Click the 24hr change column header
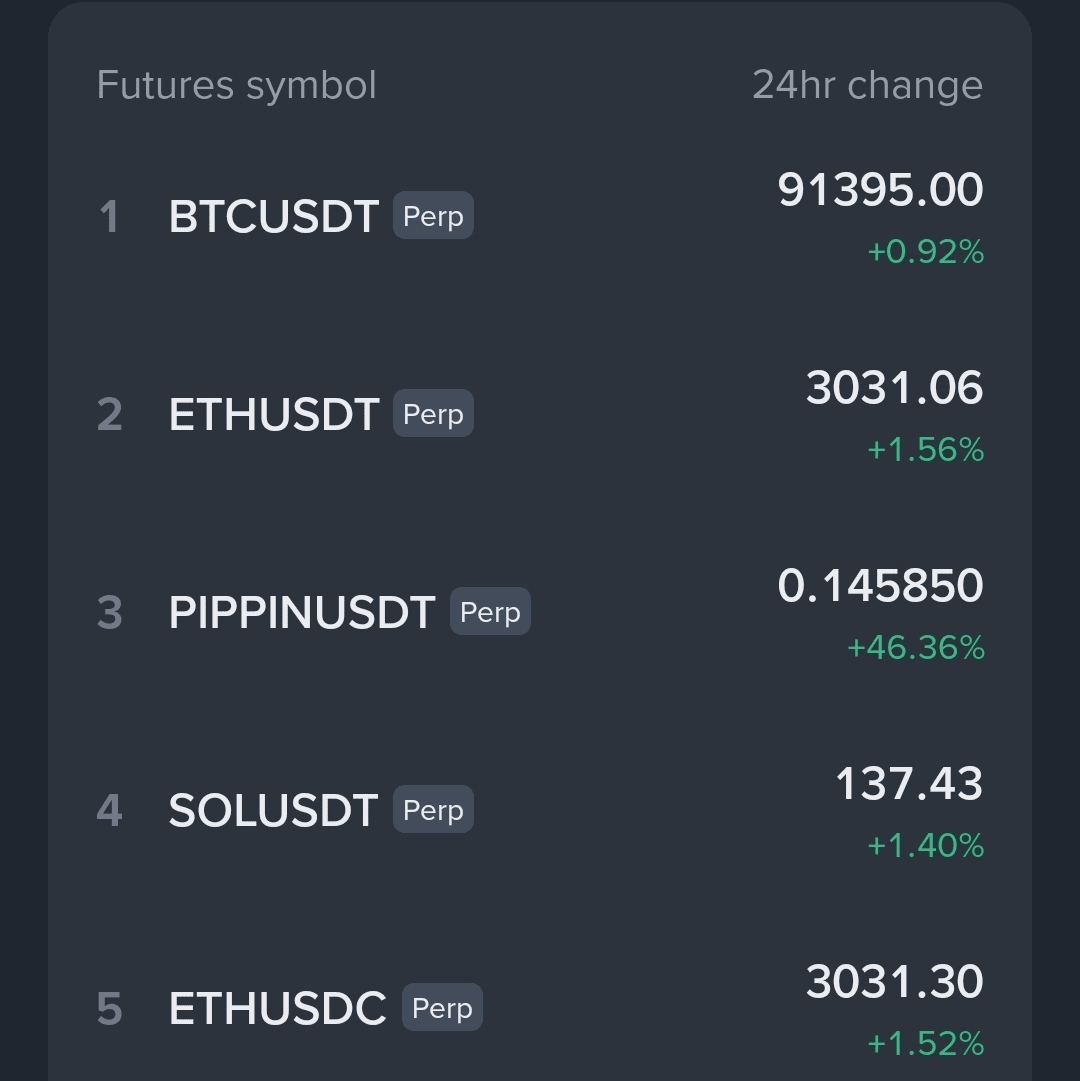 point(867,86)
